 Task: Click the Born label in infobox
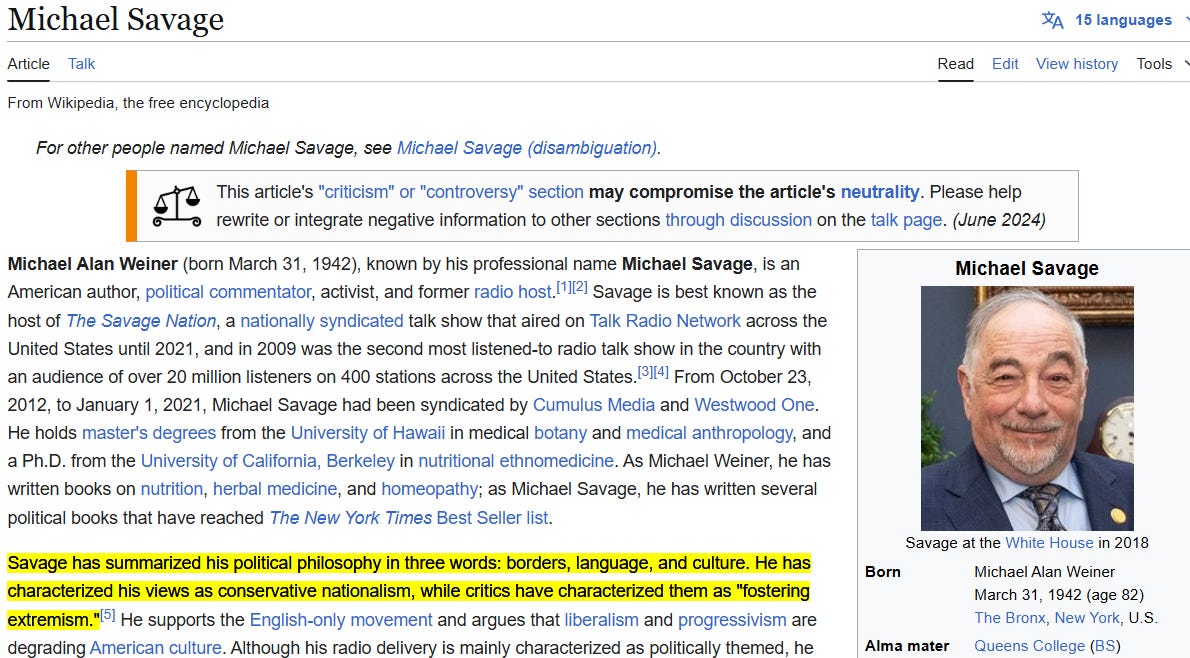[x=883, y=571]
